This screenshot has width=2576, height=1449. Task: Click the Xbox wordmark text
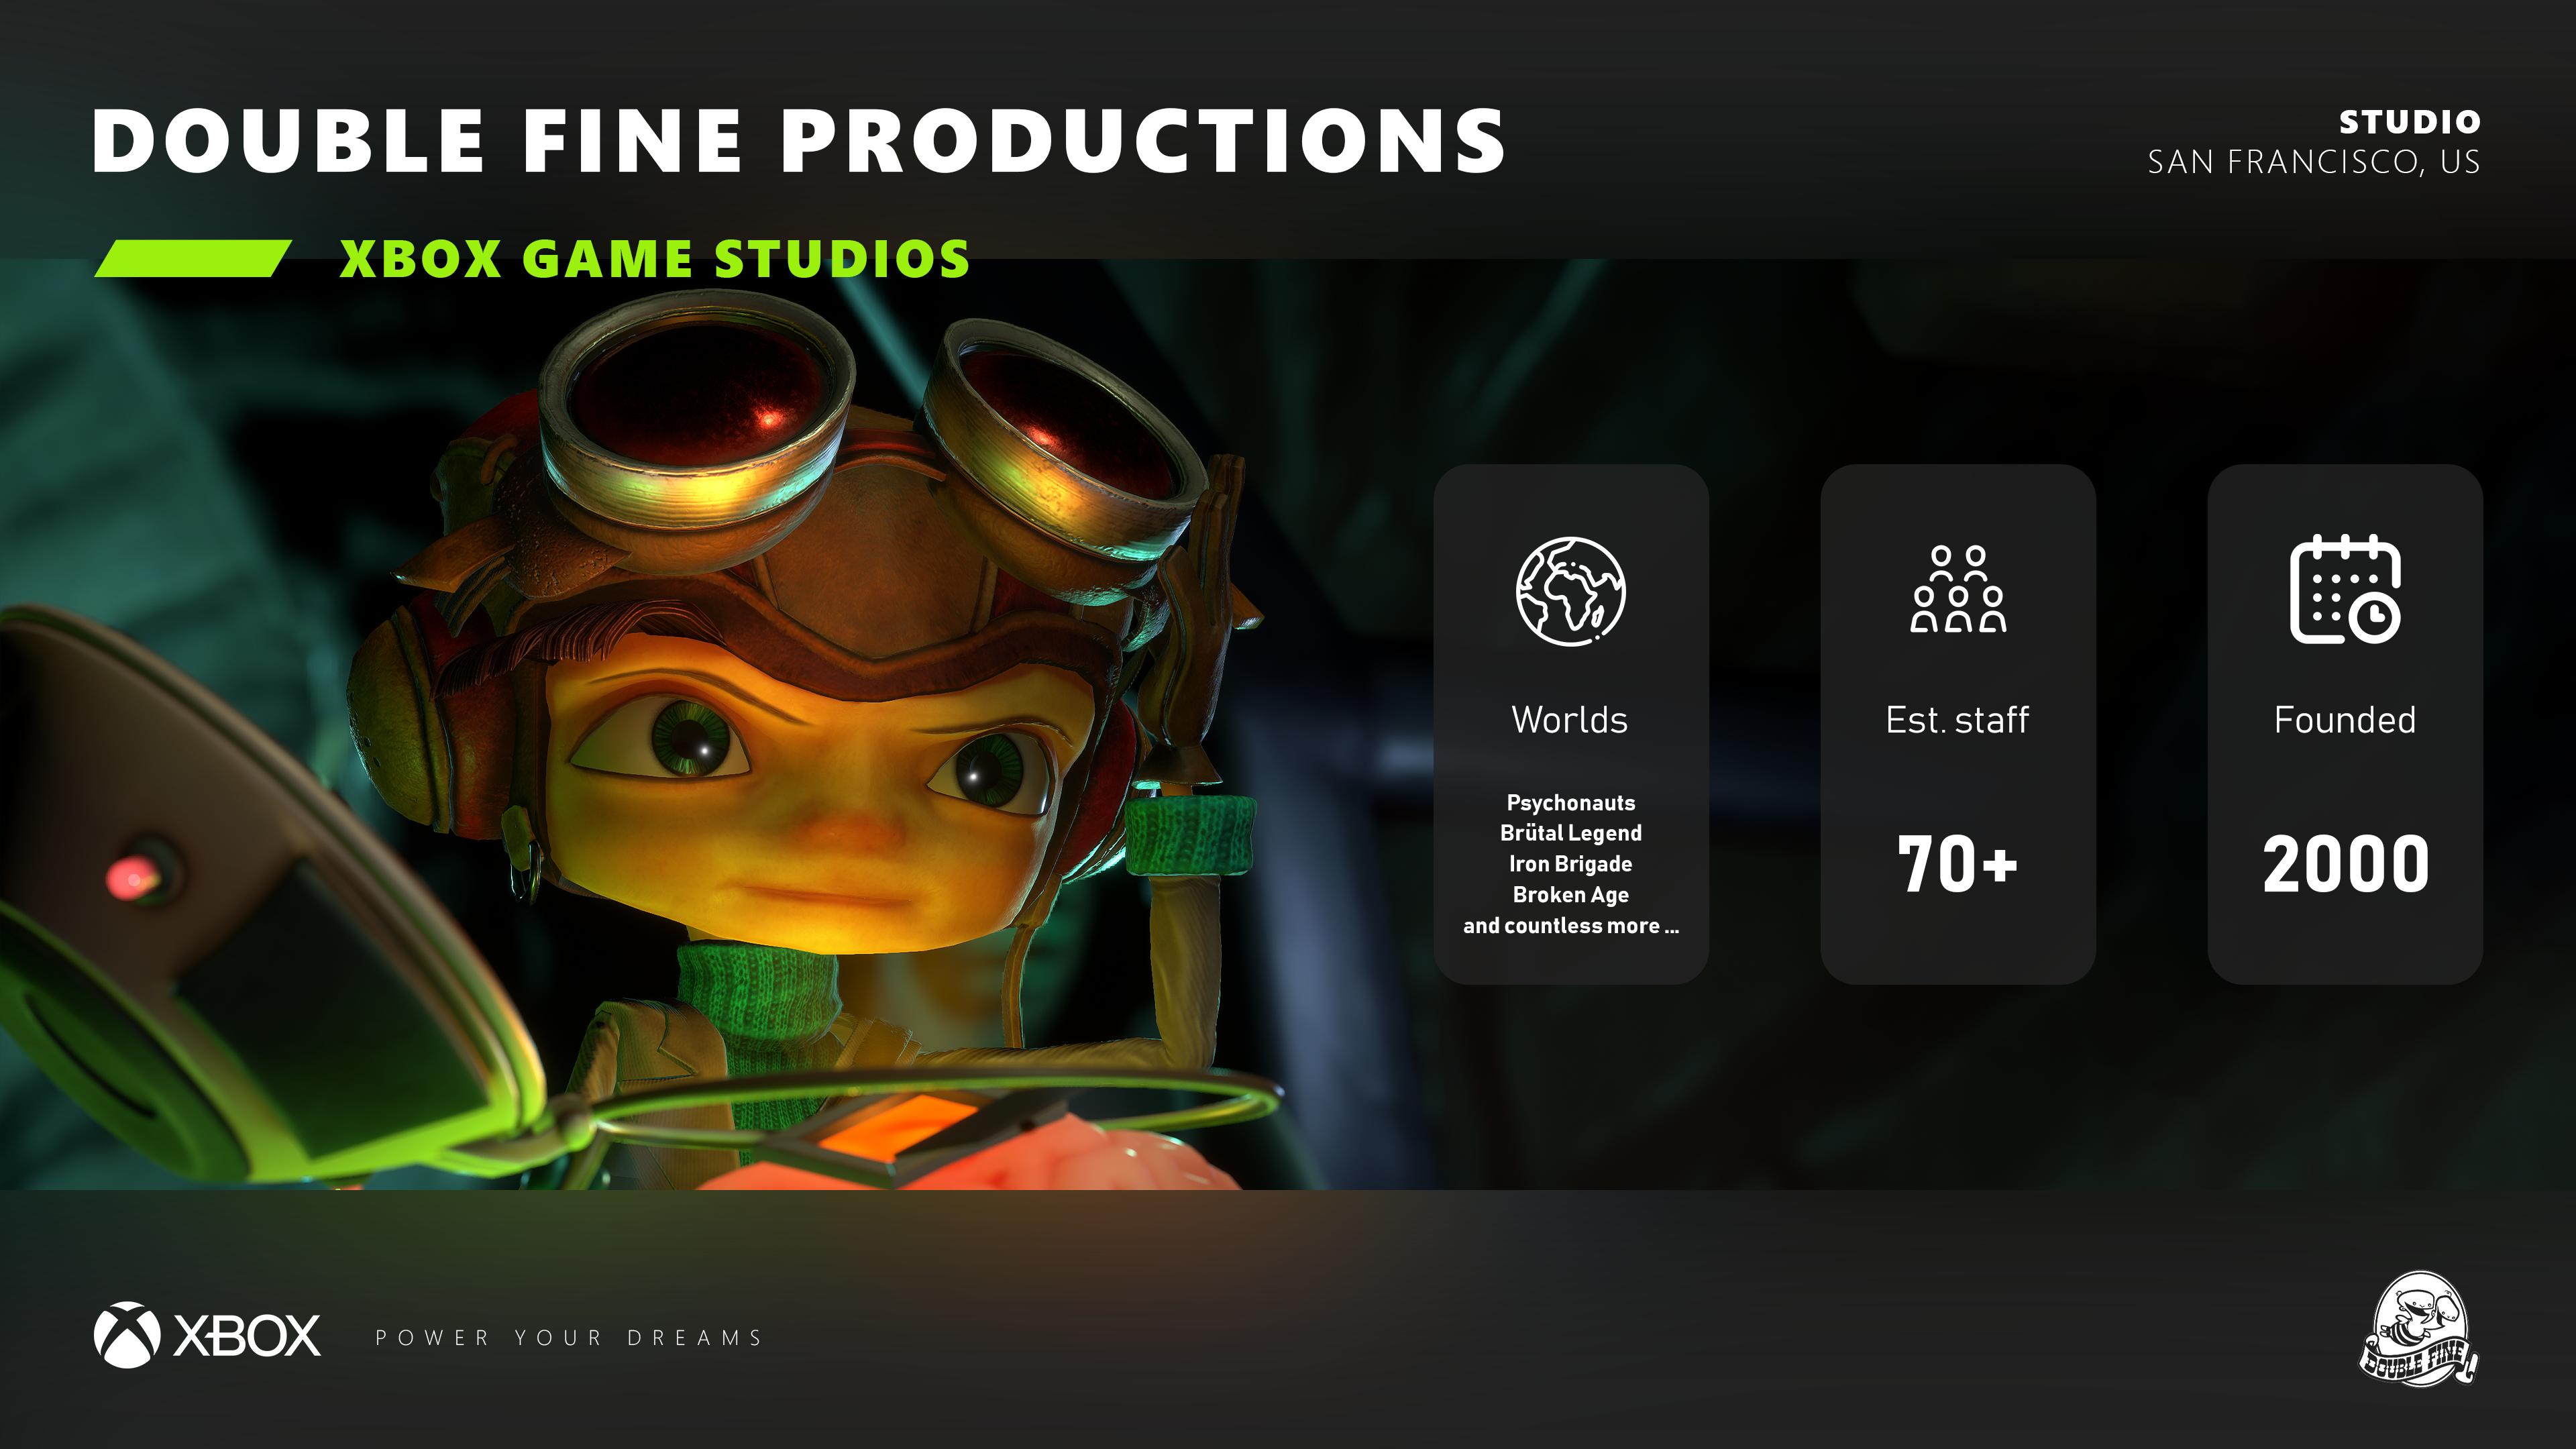point(247,1336)
